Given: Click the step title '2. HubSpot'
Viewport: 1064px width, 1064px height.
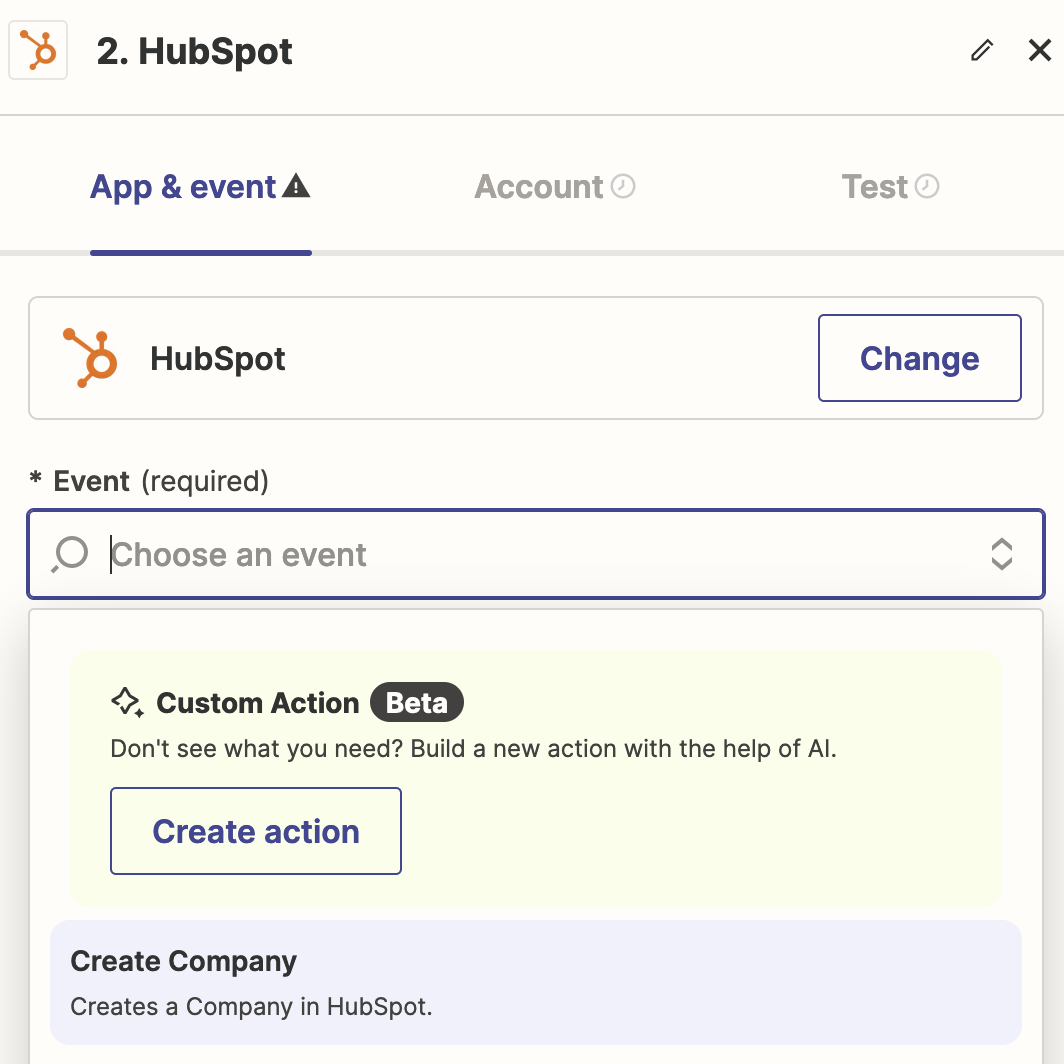Looking at the screenshot, I should tap(195, 52).
